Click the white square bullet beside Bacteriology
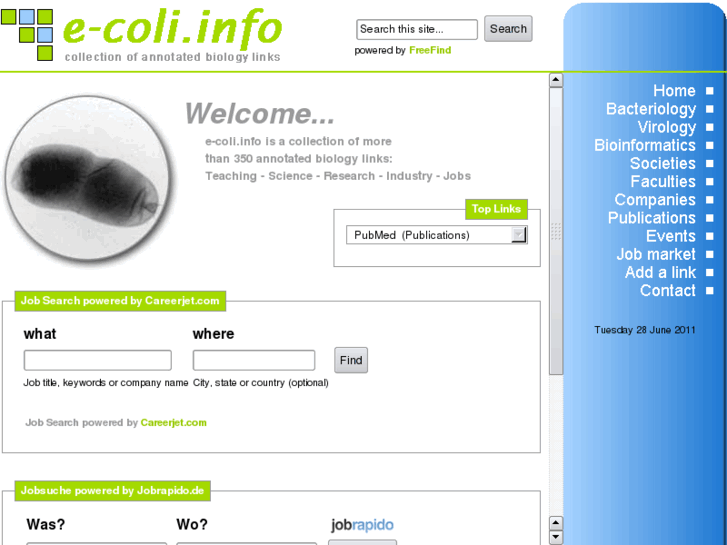This screenshot has height=545, width=727. click(709, 109)
